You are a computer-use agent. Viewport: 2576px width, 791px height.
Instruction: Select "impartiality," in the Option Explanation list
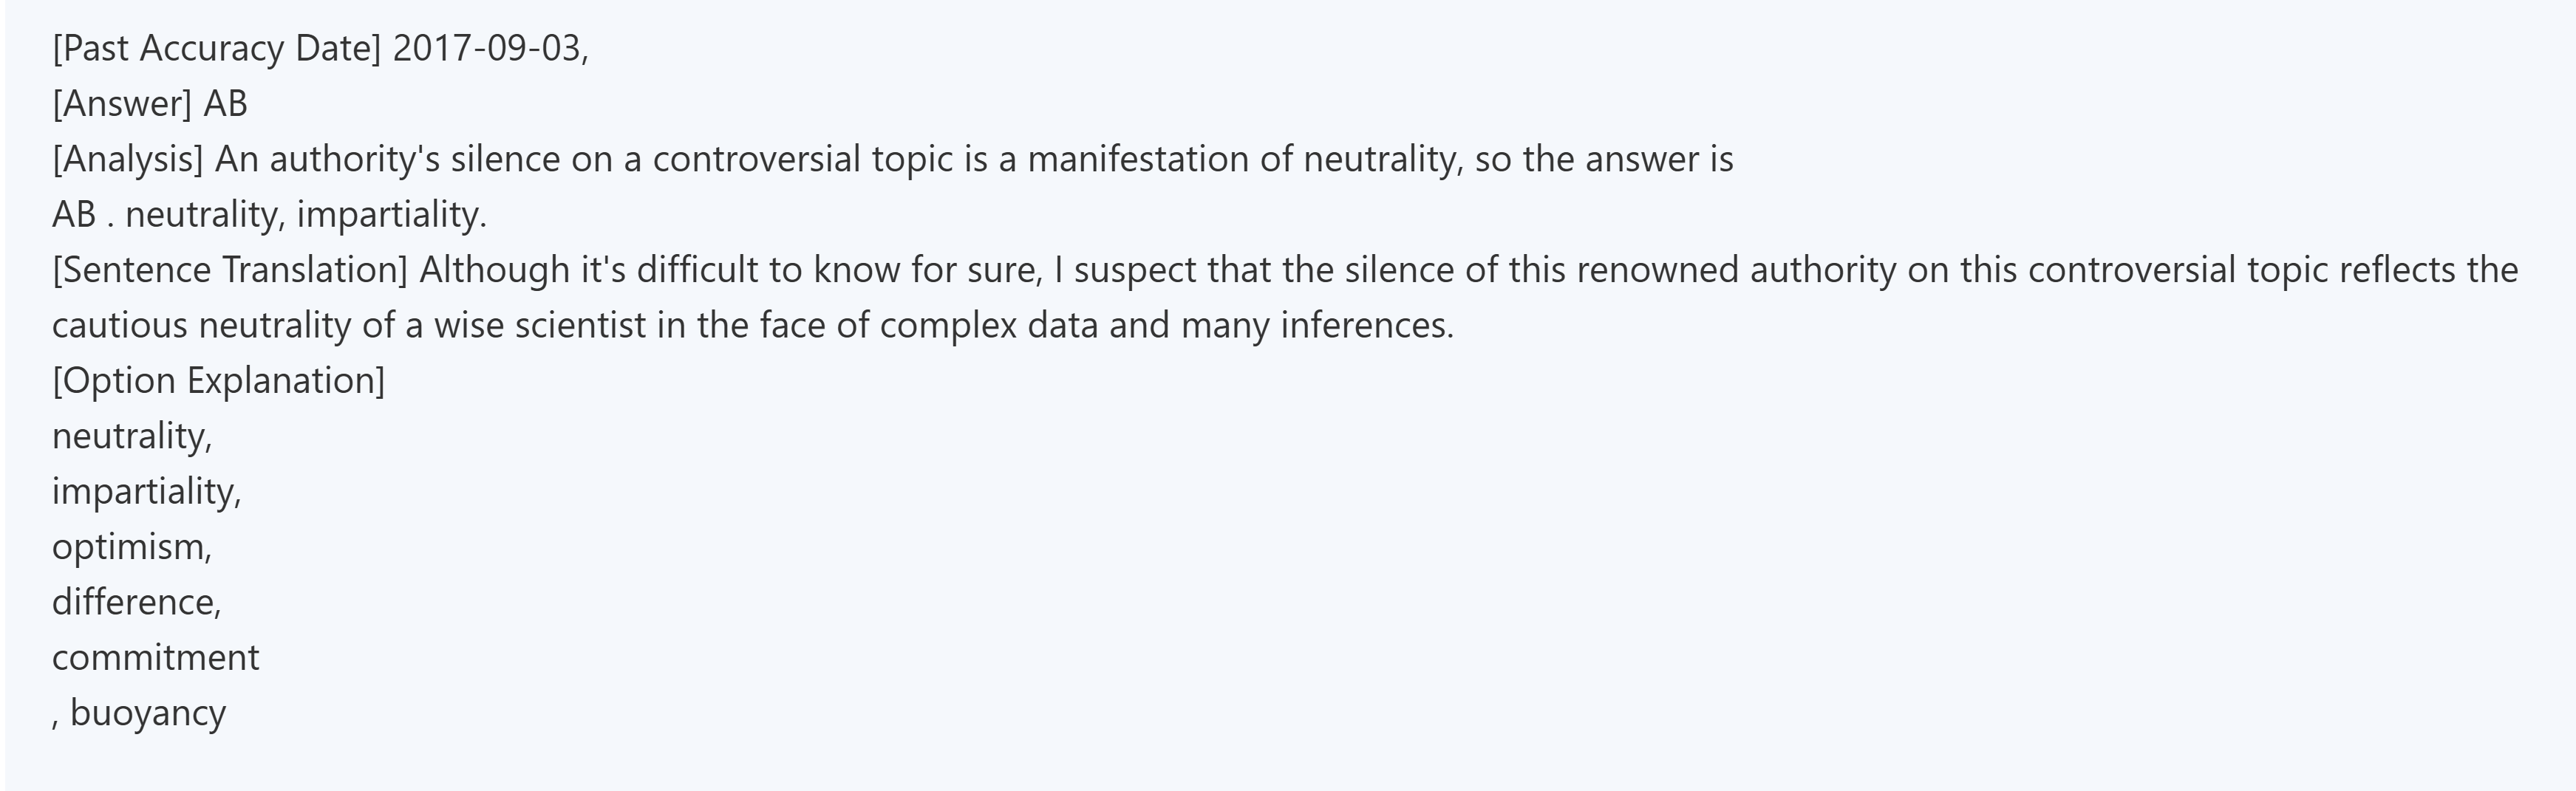[147, 491]
